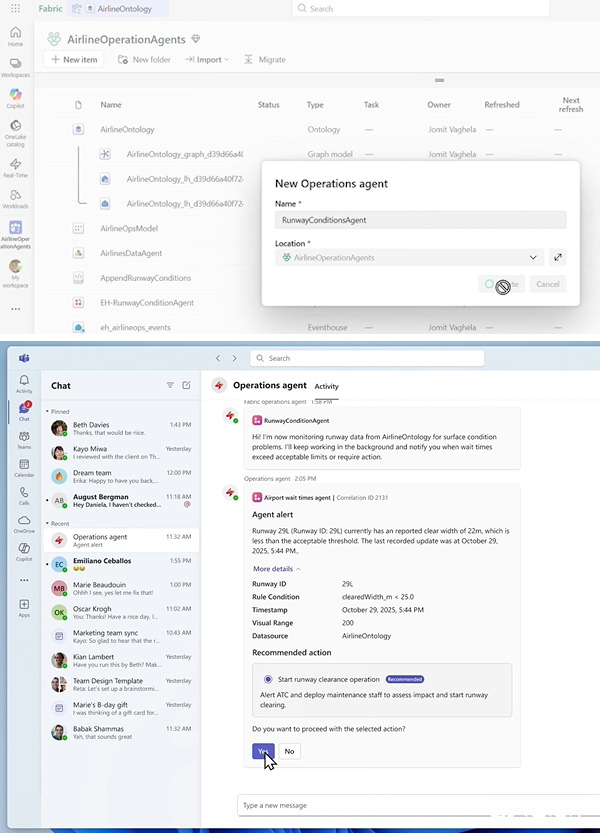Click Yes to proceed with action
Screen dimensions: 600x836
pos(263,751)
